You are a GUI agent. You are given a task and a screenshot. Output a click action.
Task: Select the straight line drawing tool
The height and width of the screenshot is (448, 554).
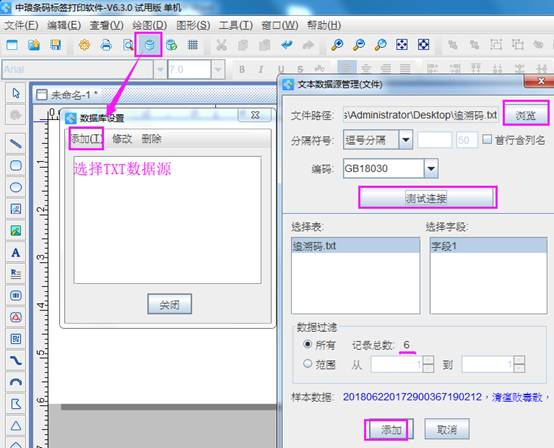16,143
